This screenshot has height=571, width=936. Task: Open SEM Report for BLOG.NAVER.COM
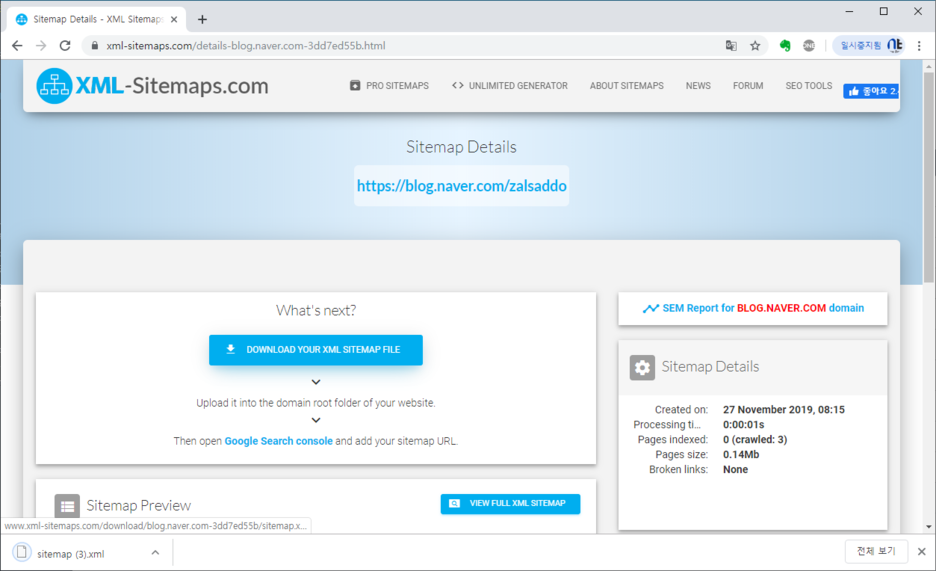click(753, 308)
